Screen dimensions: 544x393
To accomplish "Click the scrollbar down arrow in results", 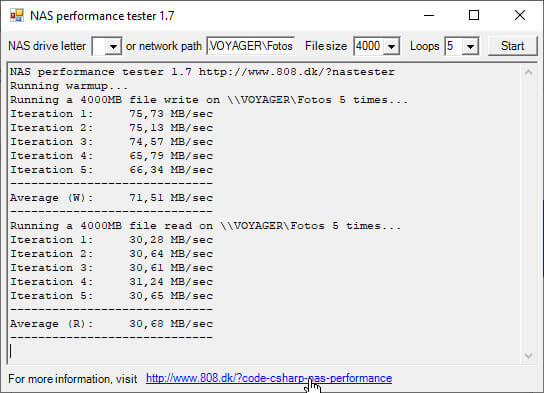I will coord(528,356).
